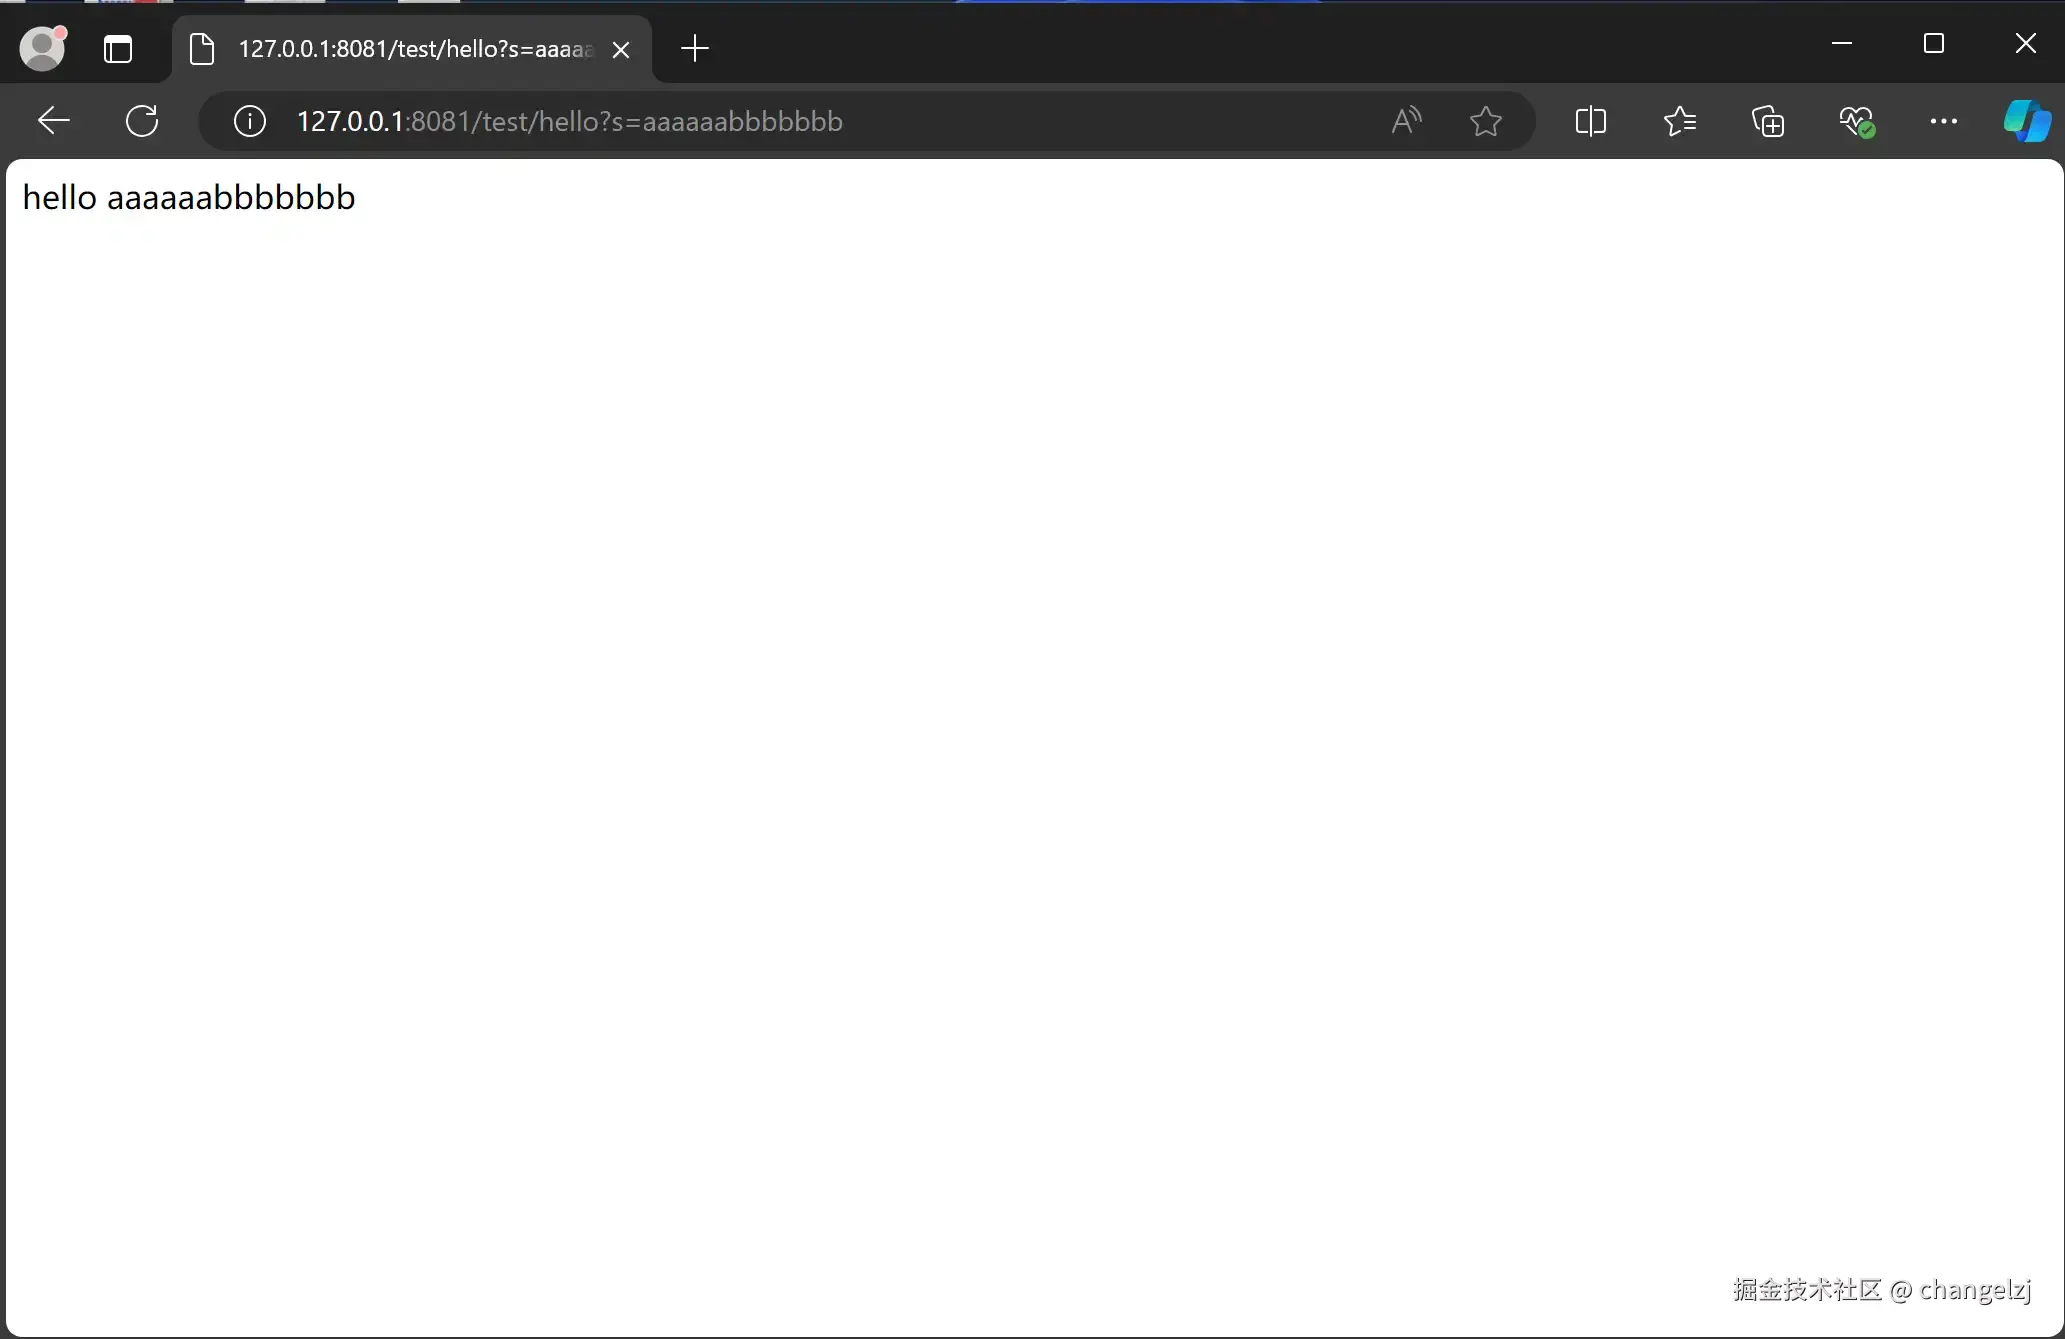The width and height of the screenshot is (2065, 1339).
Task: Open Read aloud feature
Action: [1406, 121]
